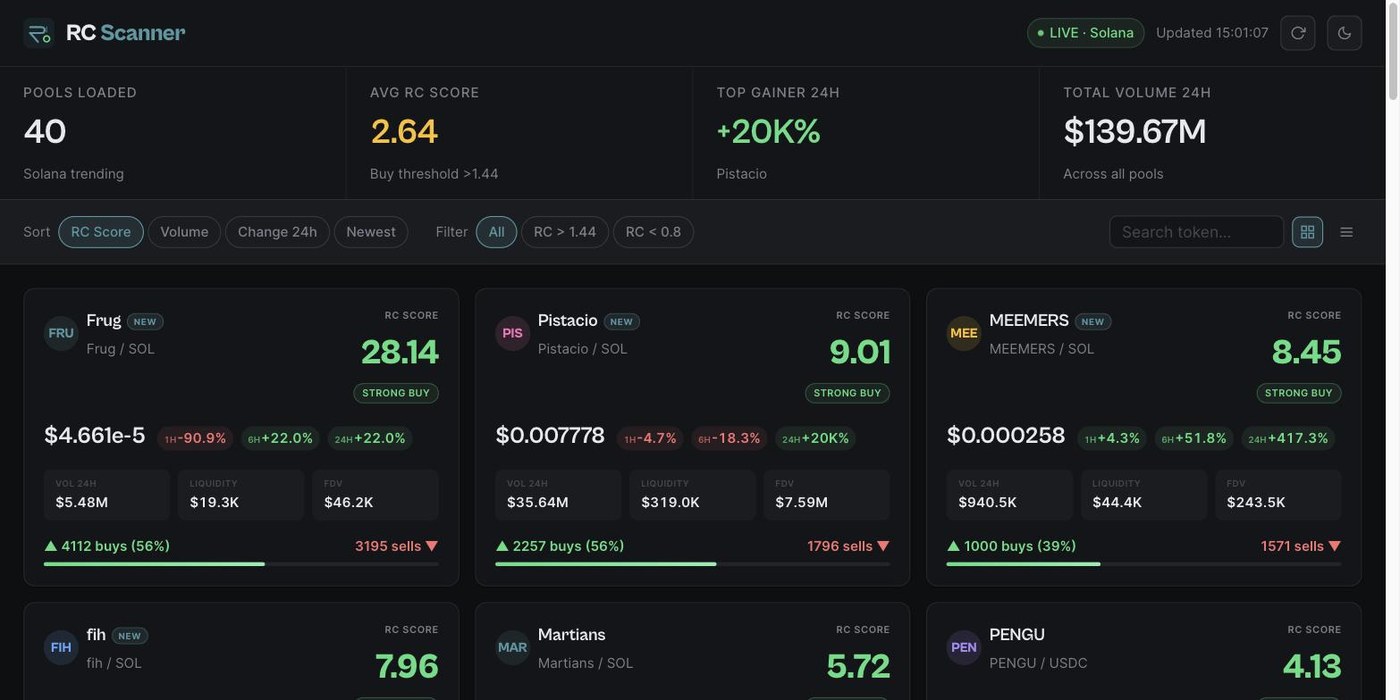Click Frug price $4.661e-5

coord(95,436)
